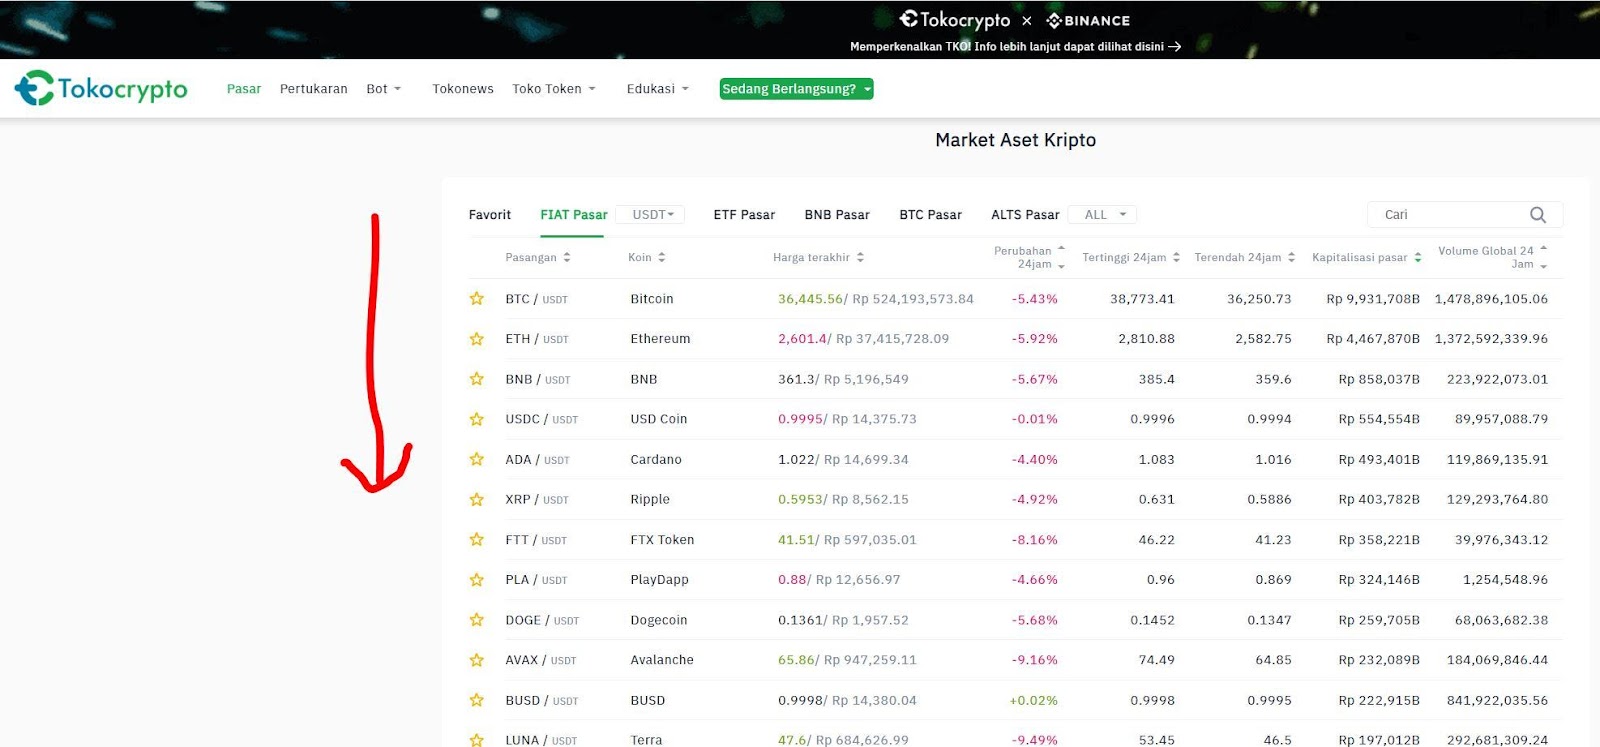Click the -9.16% change for AVAX

point(1034,660)
